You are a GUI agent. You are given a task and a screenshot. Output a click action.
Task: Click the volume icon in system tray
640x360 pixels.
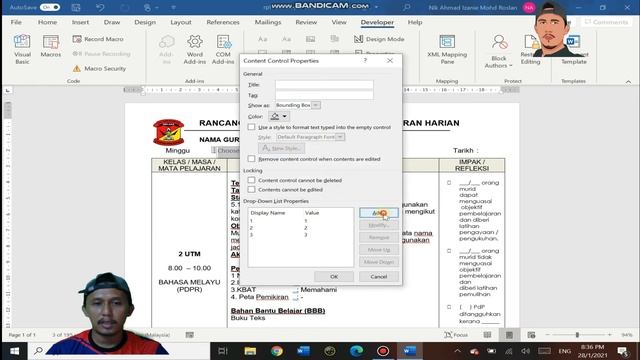click(526, 351)
